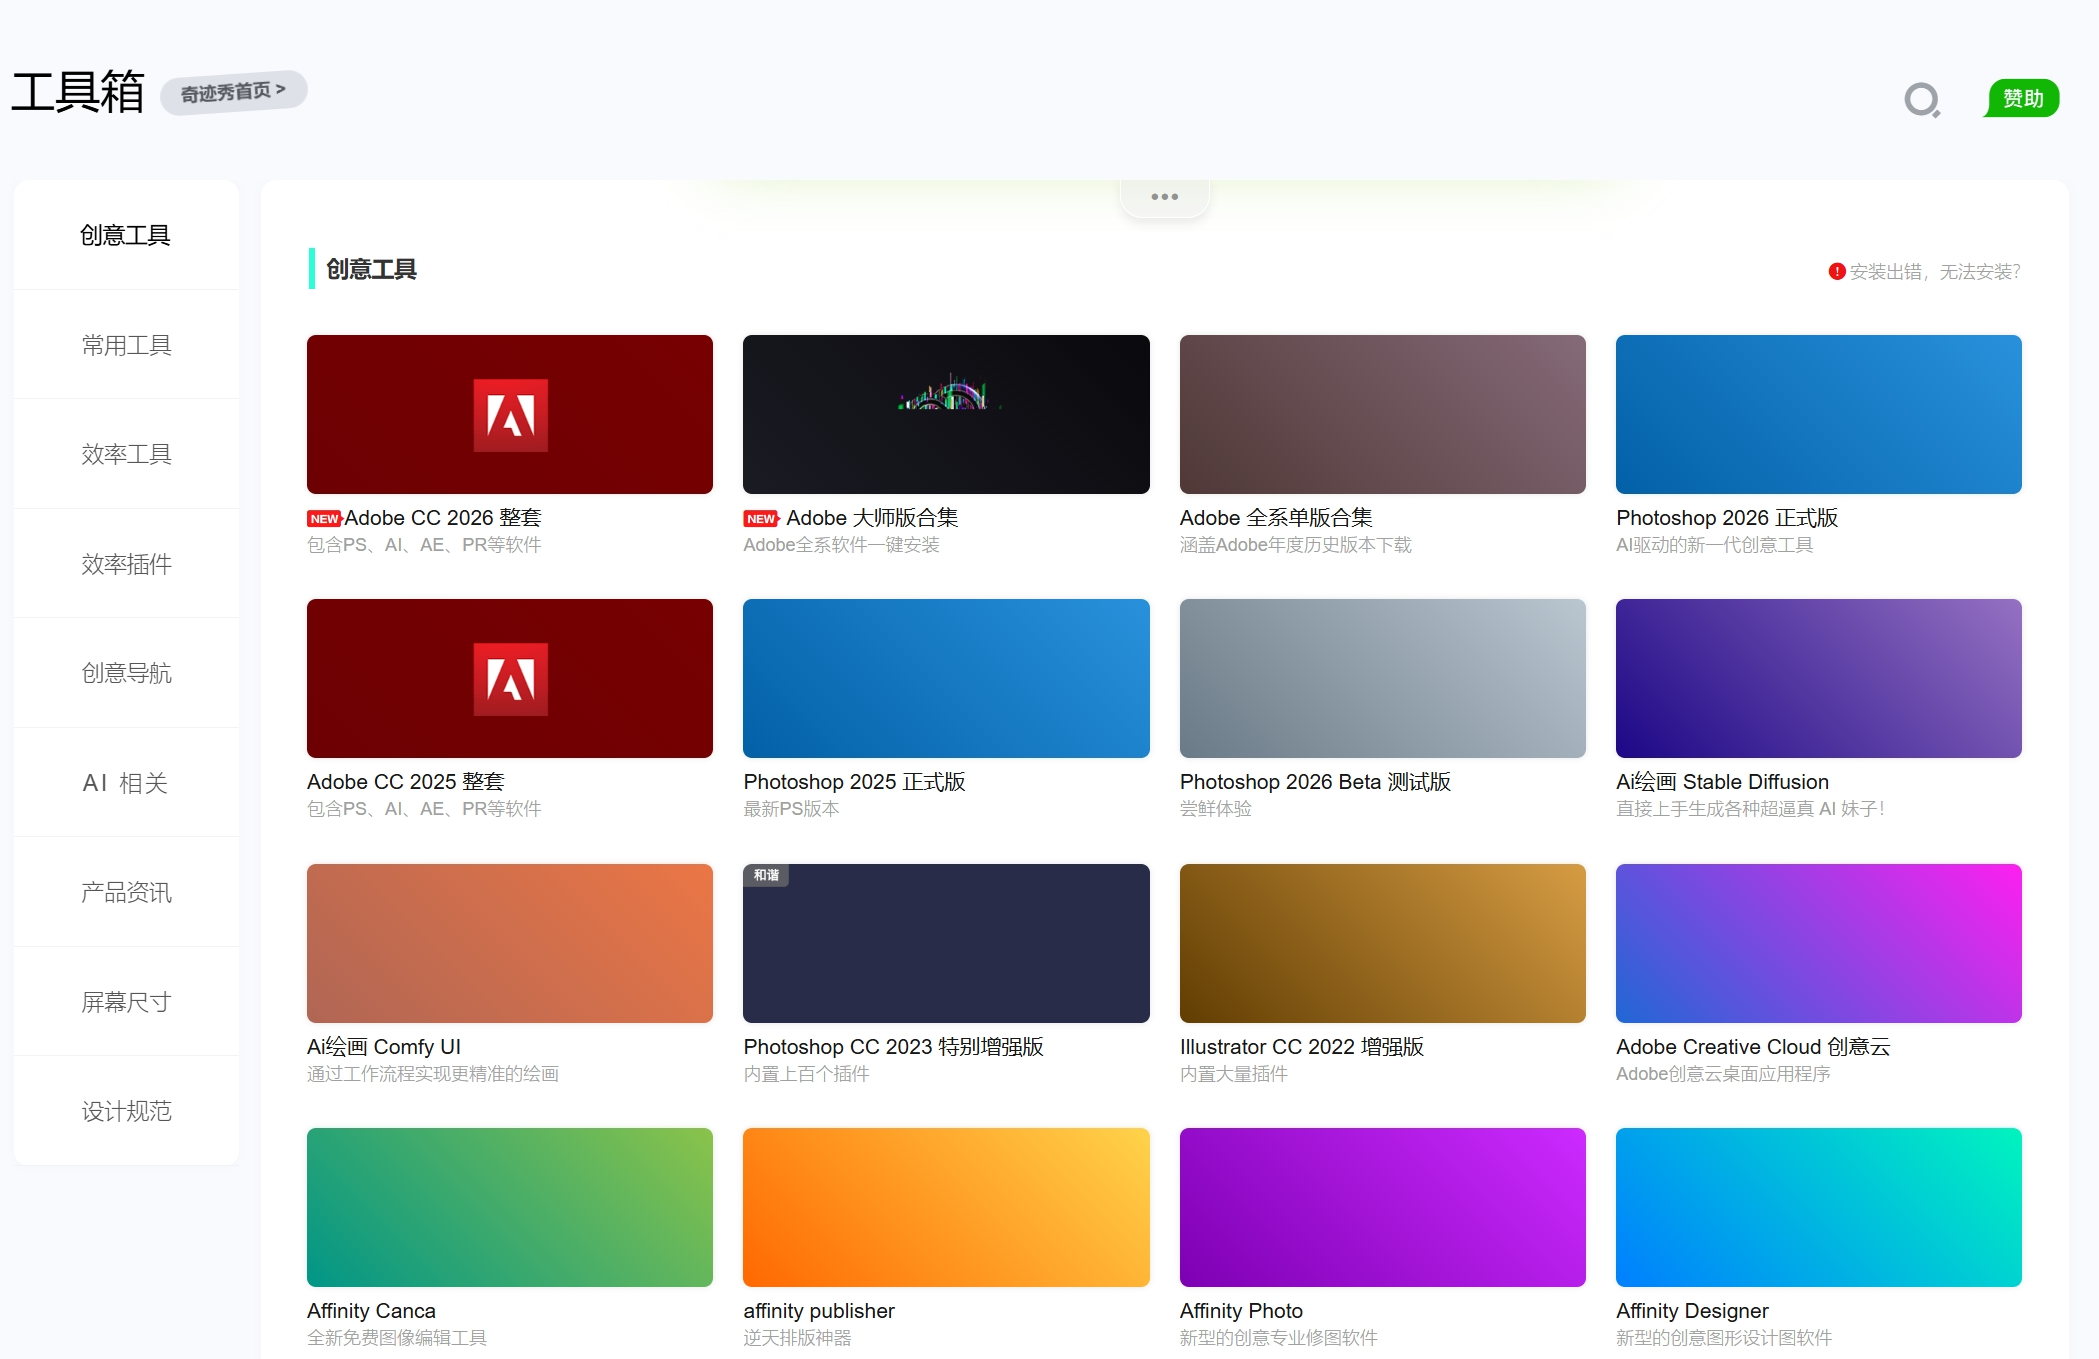Open the Adobe Creative Cloud 创意云 thumbnail
Image resolution: width=2099 pixels, height=1359 pixels.
pos(1819,943)
